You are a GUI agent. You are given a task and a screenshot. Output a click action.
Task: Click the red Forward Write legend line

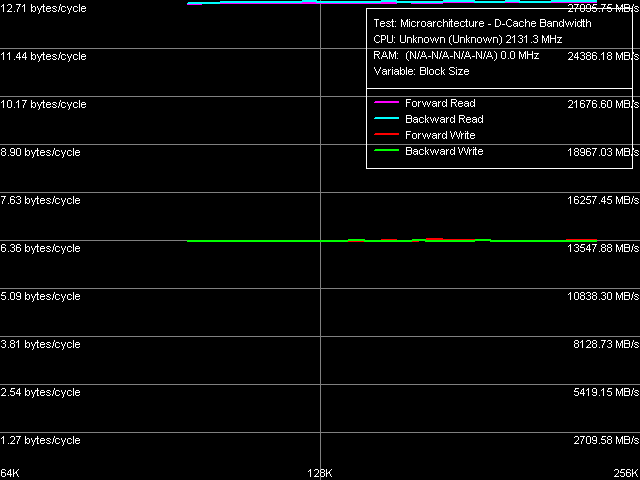pos(386,134)
